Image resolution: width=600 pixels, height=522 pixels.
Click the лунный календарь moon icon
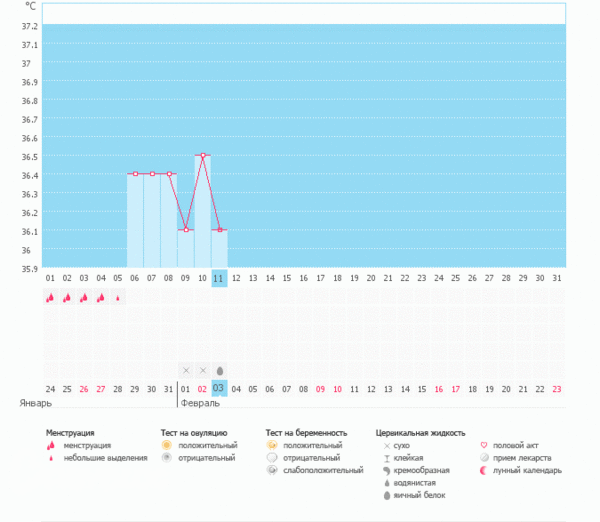485,470
